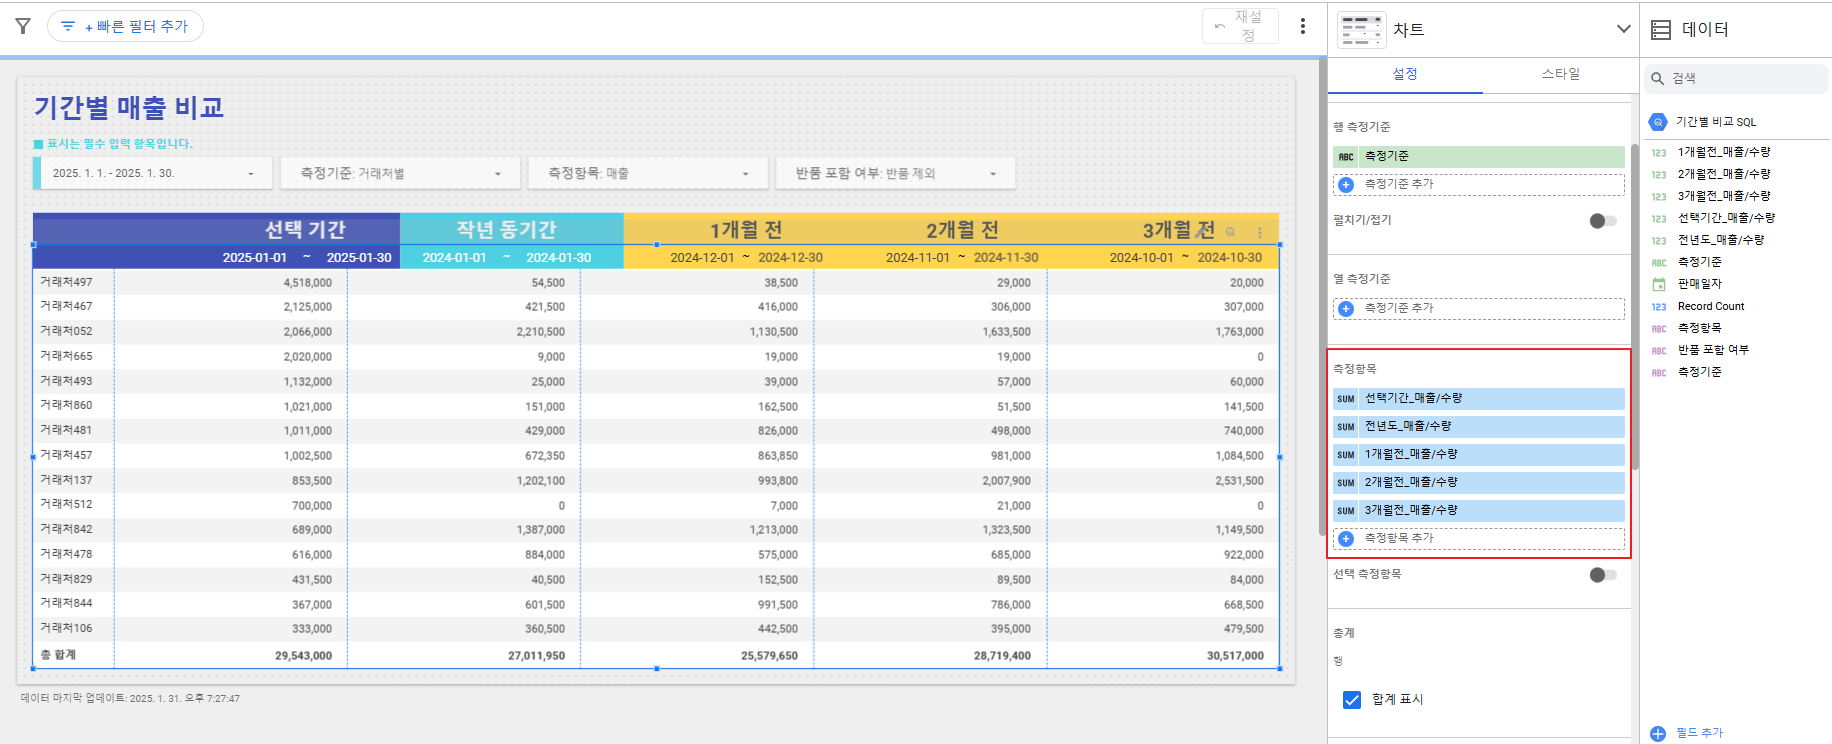The width and height of the screenshot is (1832, 744).
Task: Uncheck the 합계 표시 checkbox
Action: 1351,700
